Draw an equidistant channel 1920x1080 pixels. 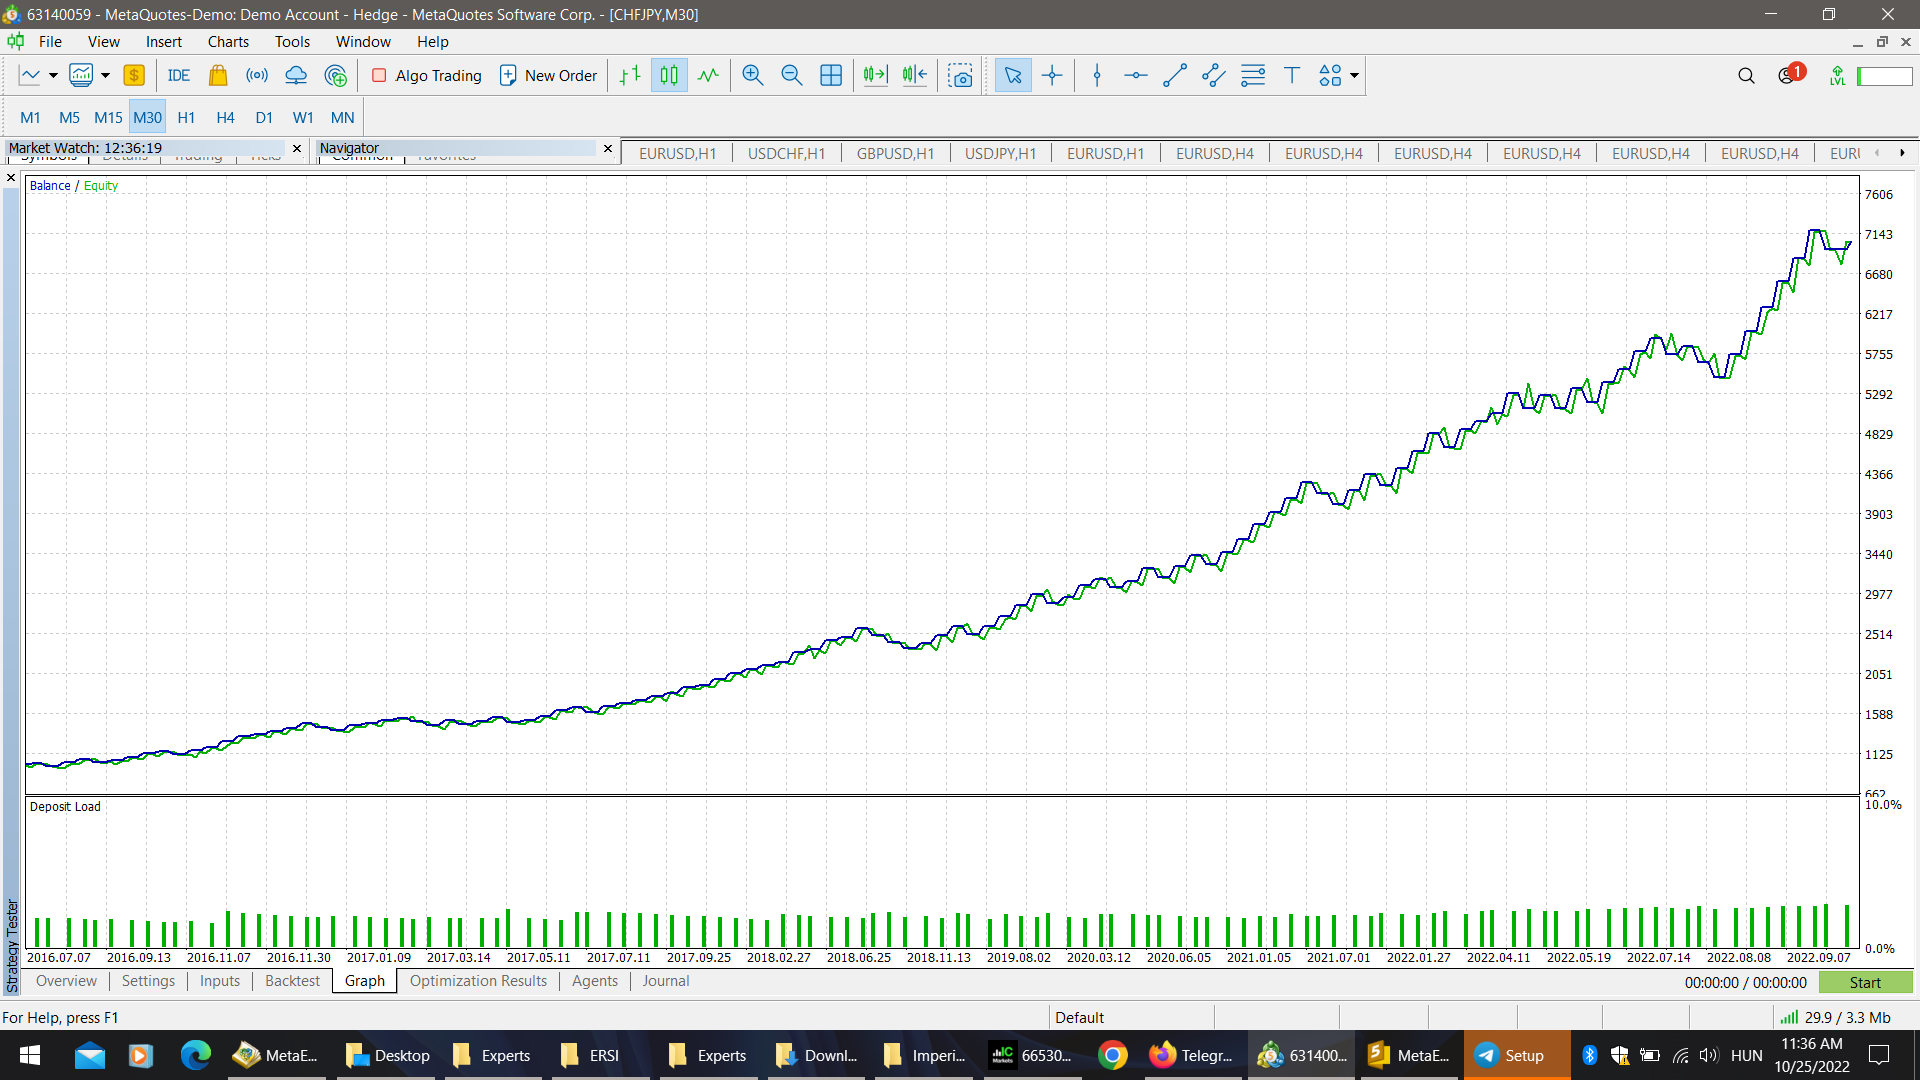(1214, 75)
